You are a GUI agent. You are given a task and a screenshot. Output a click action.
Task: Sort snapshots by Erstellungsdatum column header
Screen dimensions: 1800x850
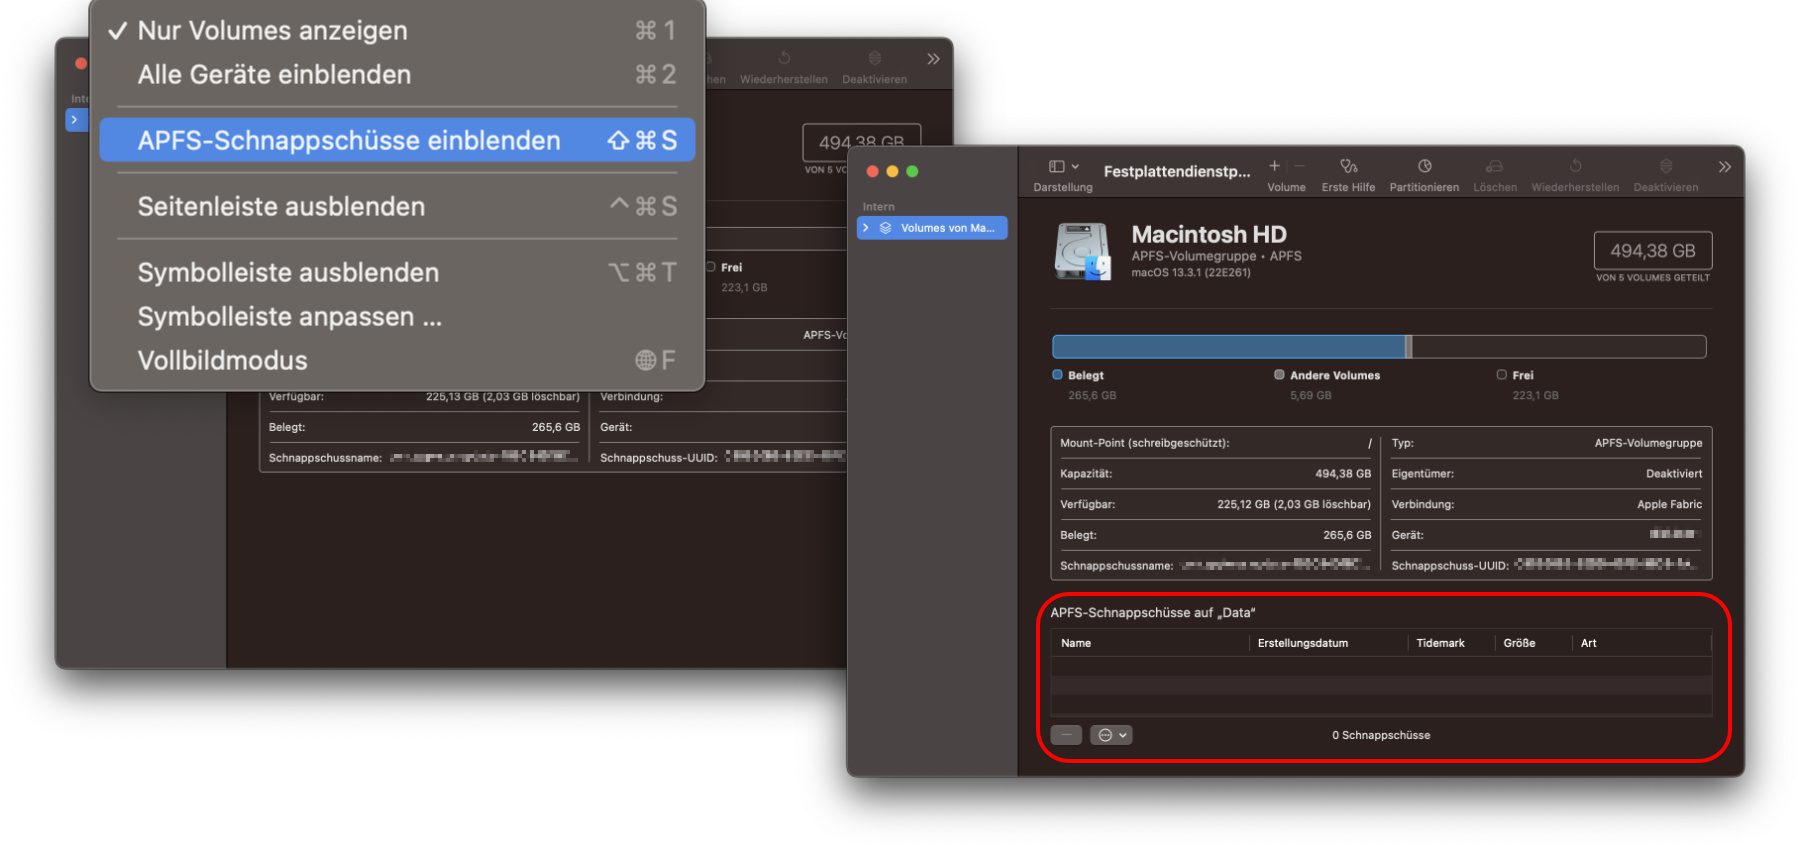1302,643
